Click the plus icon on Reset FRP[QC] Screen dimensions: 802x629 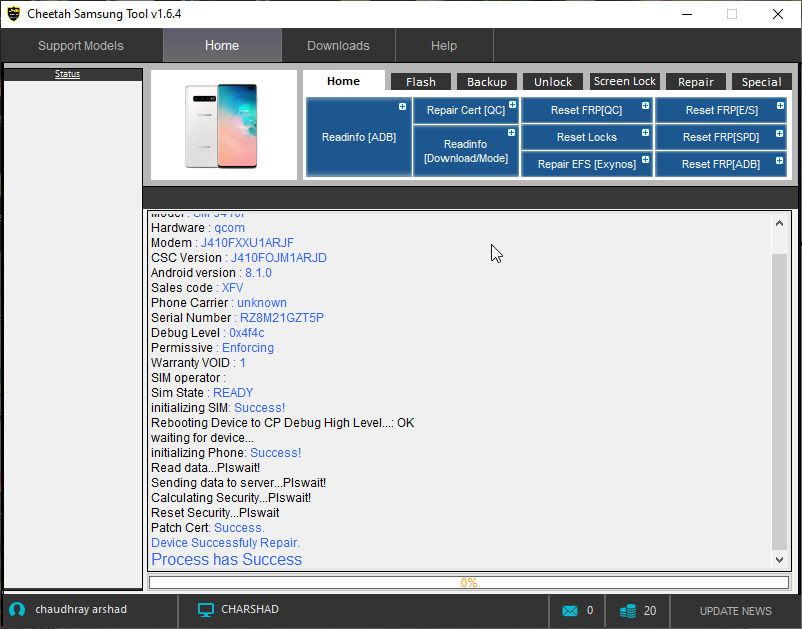(645, 105)
